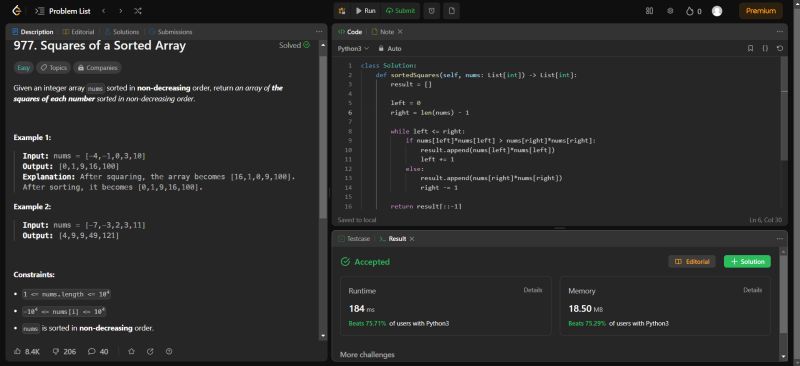Pick a random problem with shuffle icon
Viewport: 800px width, 366px height.
click(x=137, y=11)
